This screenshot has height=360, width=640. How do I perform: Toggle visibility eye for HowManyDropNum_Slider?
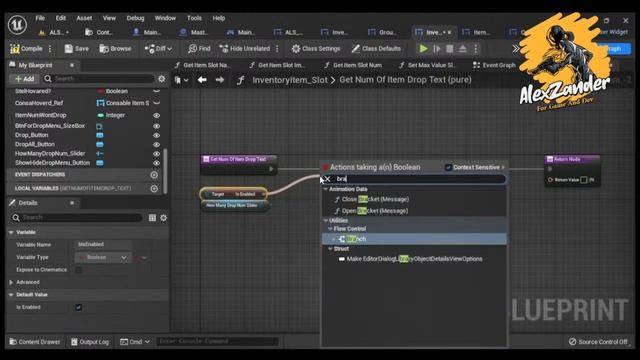(x=156, y=154)
